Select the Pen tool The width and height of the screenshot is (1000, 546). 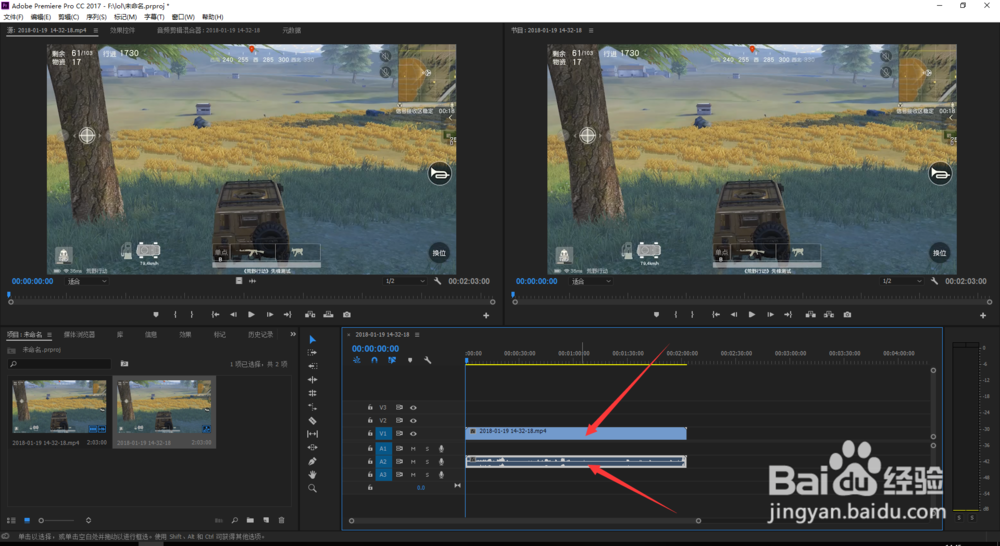tap(312, 461)
